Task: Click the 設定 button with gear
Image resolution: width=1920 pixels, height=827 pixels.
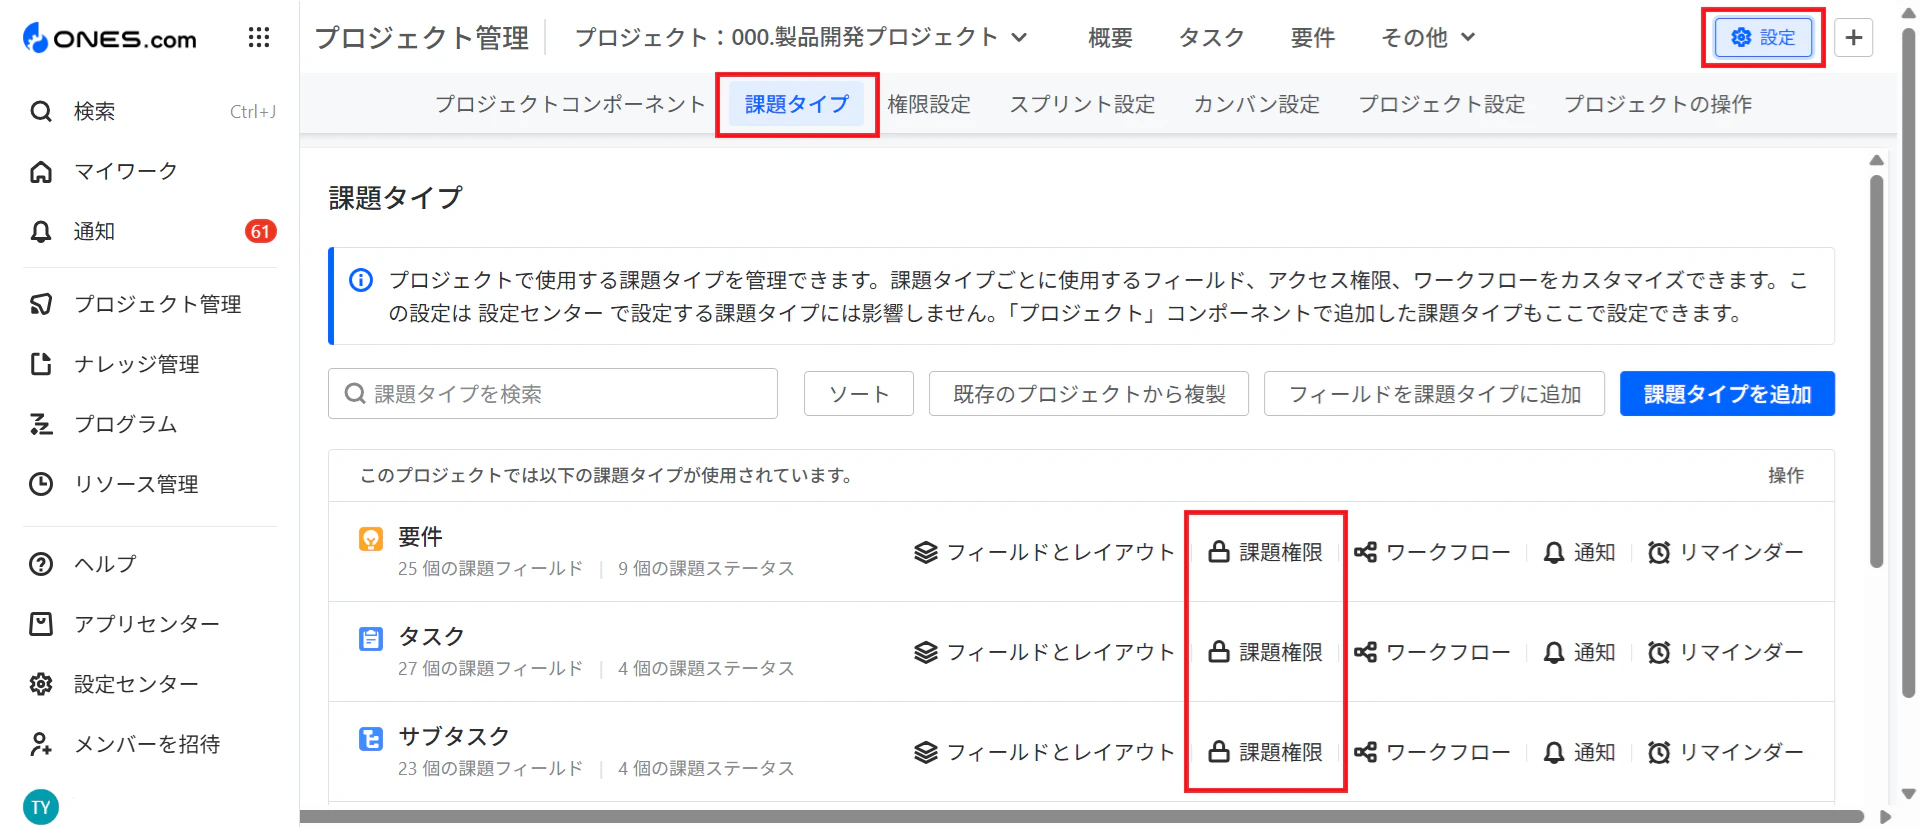Action: 1763,37
